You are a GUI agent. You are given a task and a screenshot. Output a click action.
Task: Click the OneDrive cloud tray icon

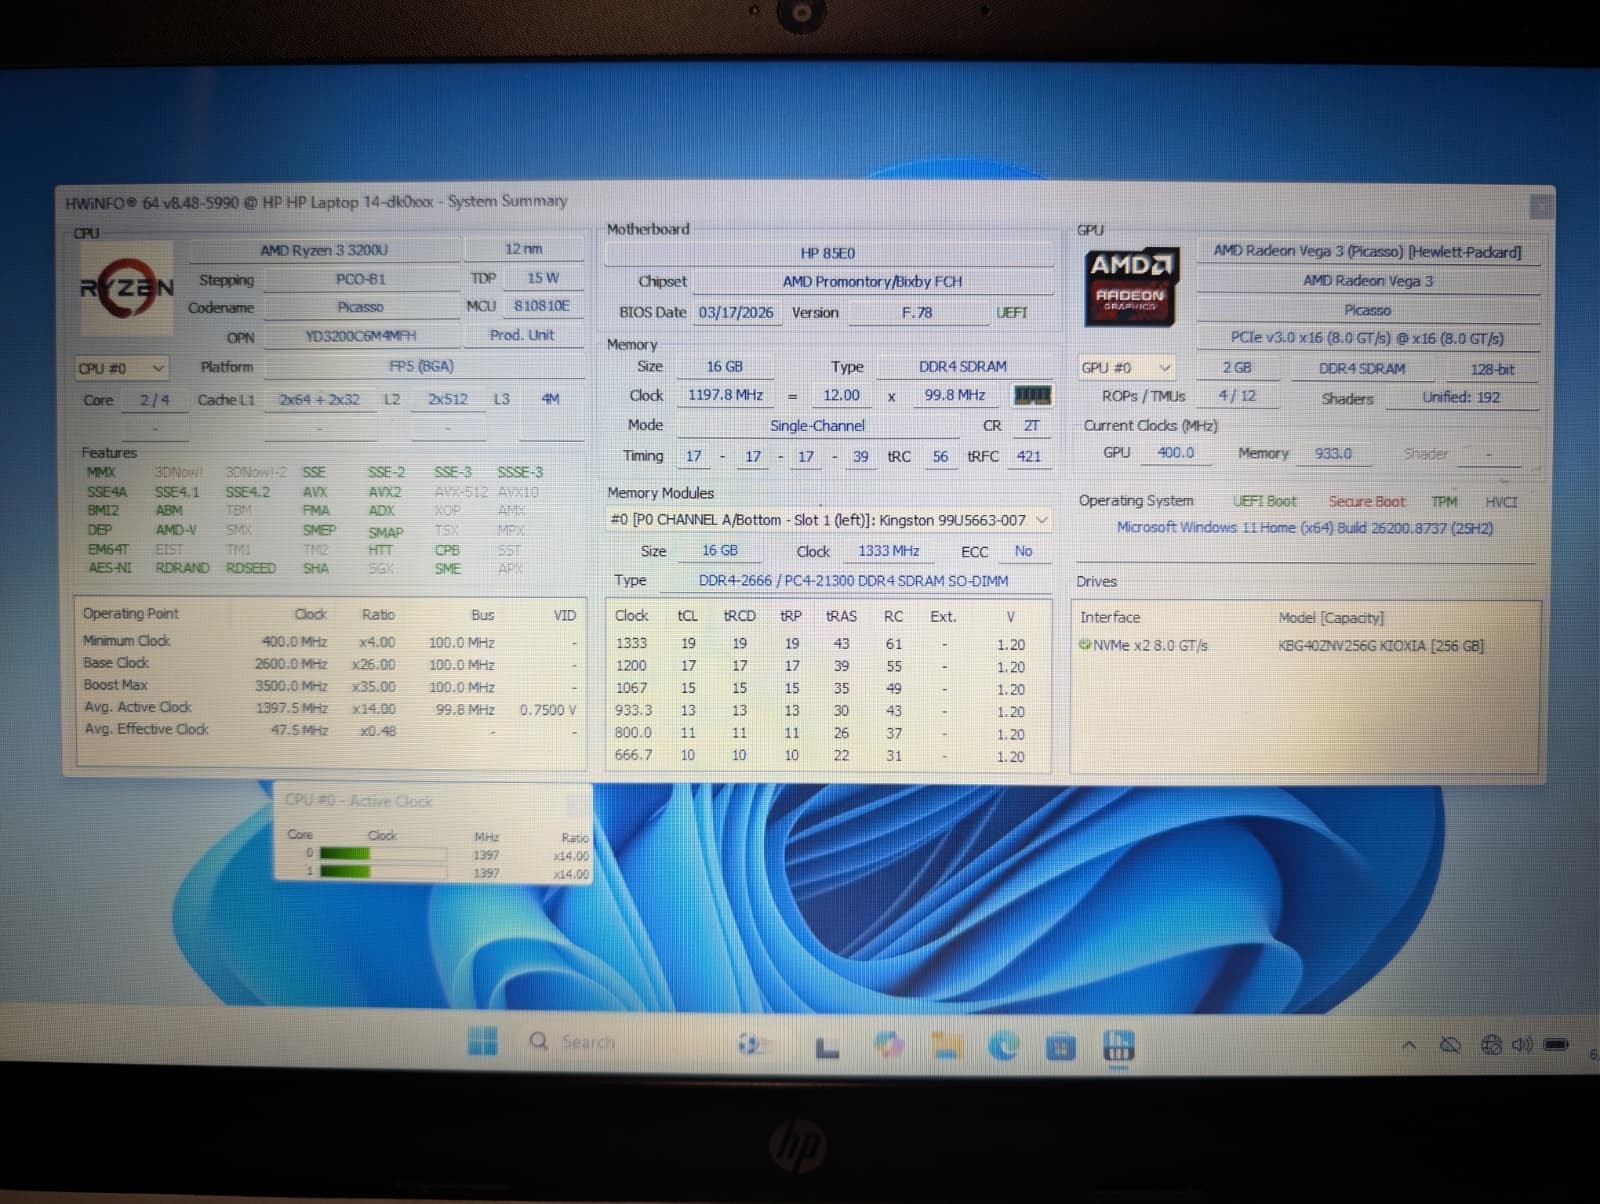[x=1450, y=1045]
